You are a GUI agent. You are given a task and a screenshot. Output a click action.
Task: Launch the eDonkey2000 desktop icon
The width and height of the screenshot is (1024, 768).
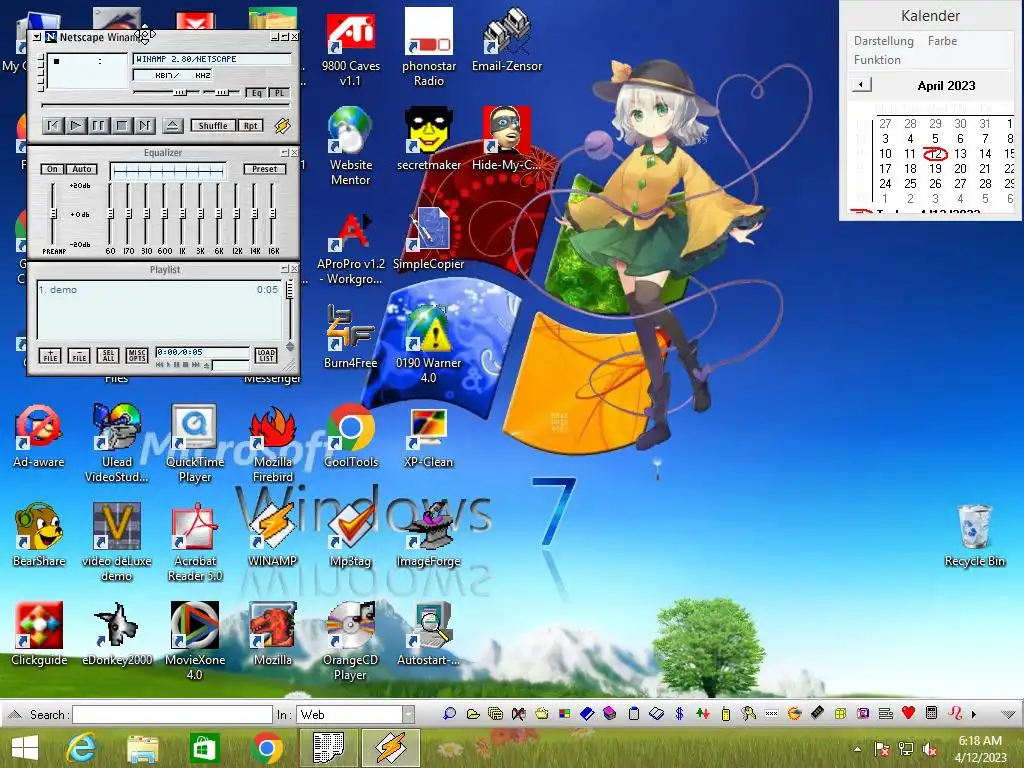coord(116,633)
